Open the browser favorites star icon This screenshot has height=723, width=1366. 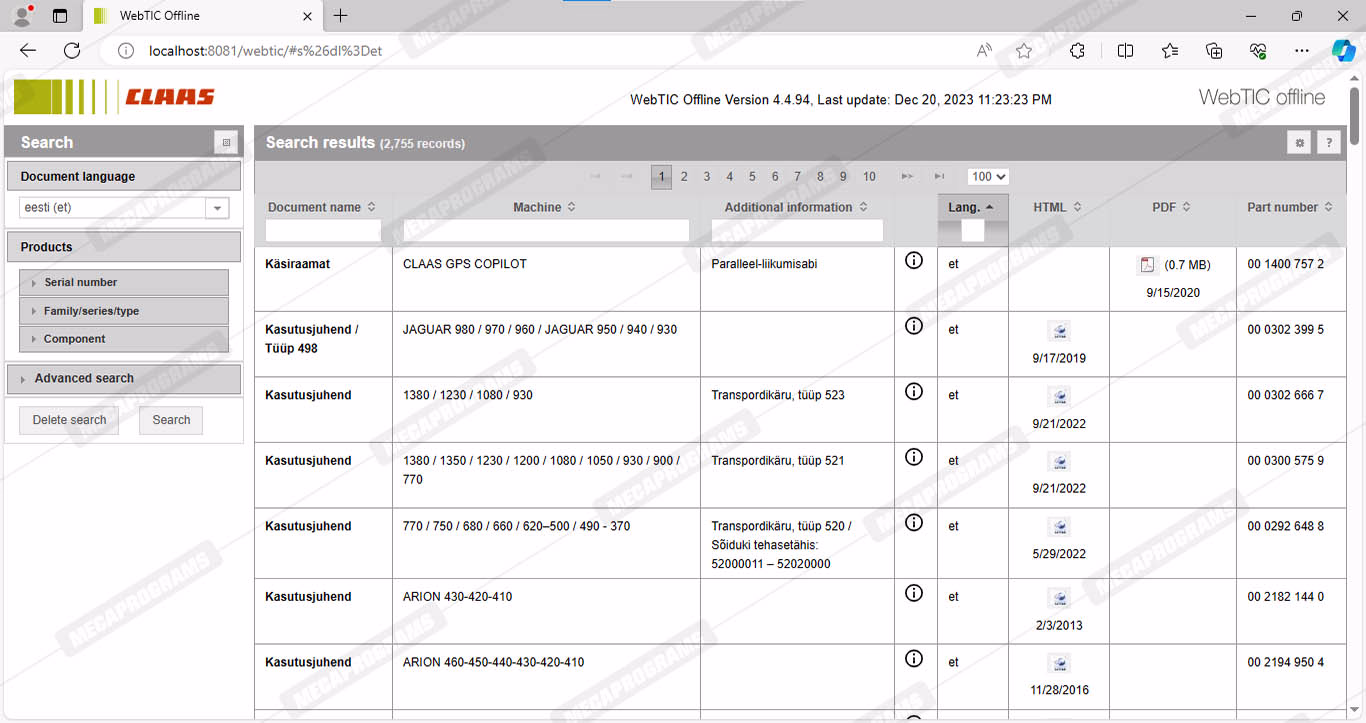(x=1023, y=51)
